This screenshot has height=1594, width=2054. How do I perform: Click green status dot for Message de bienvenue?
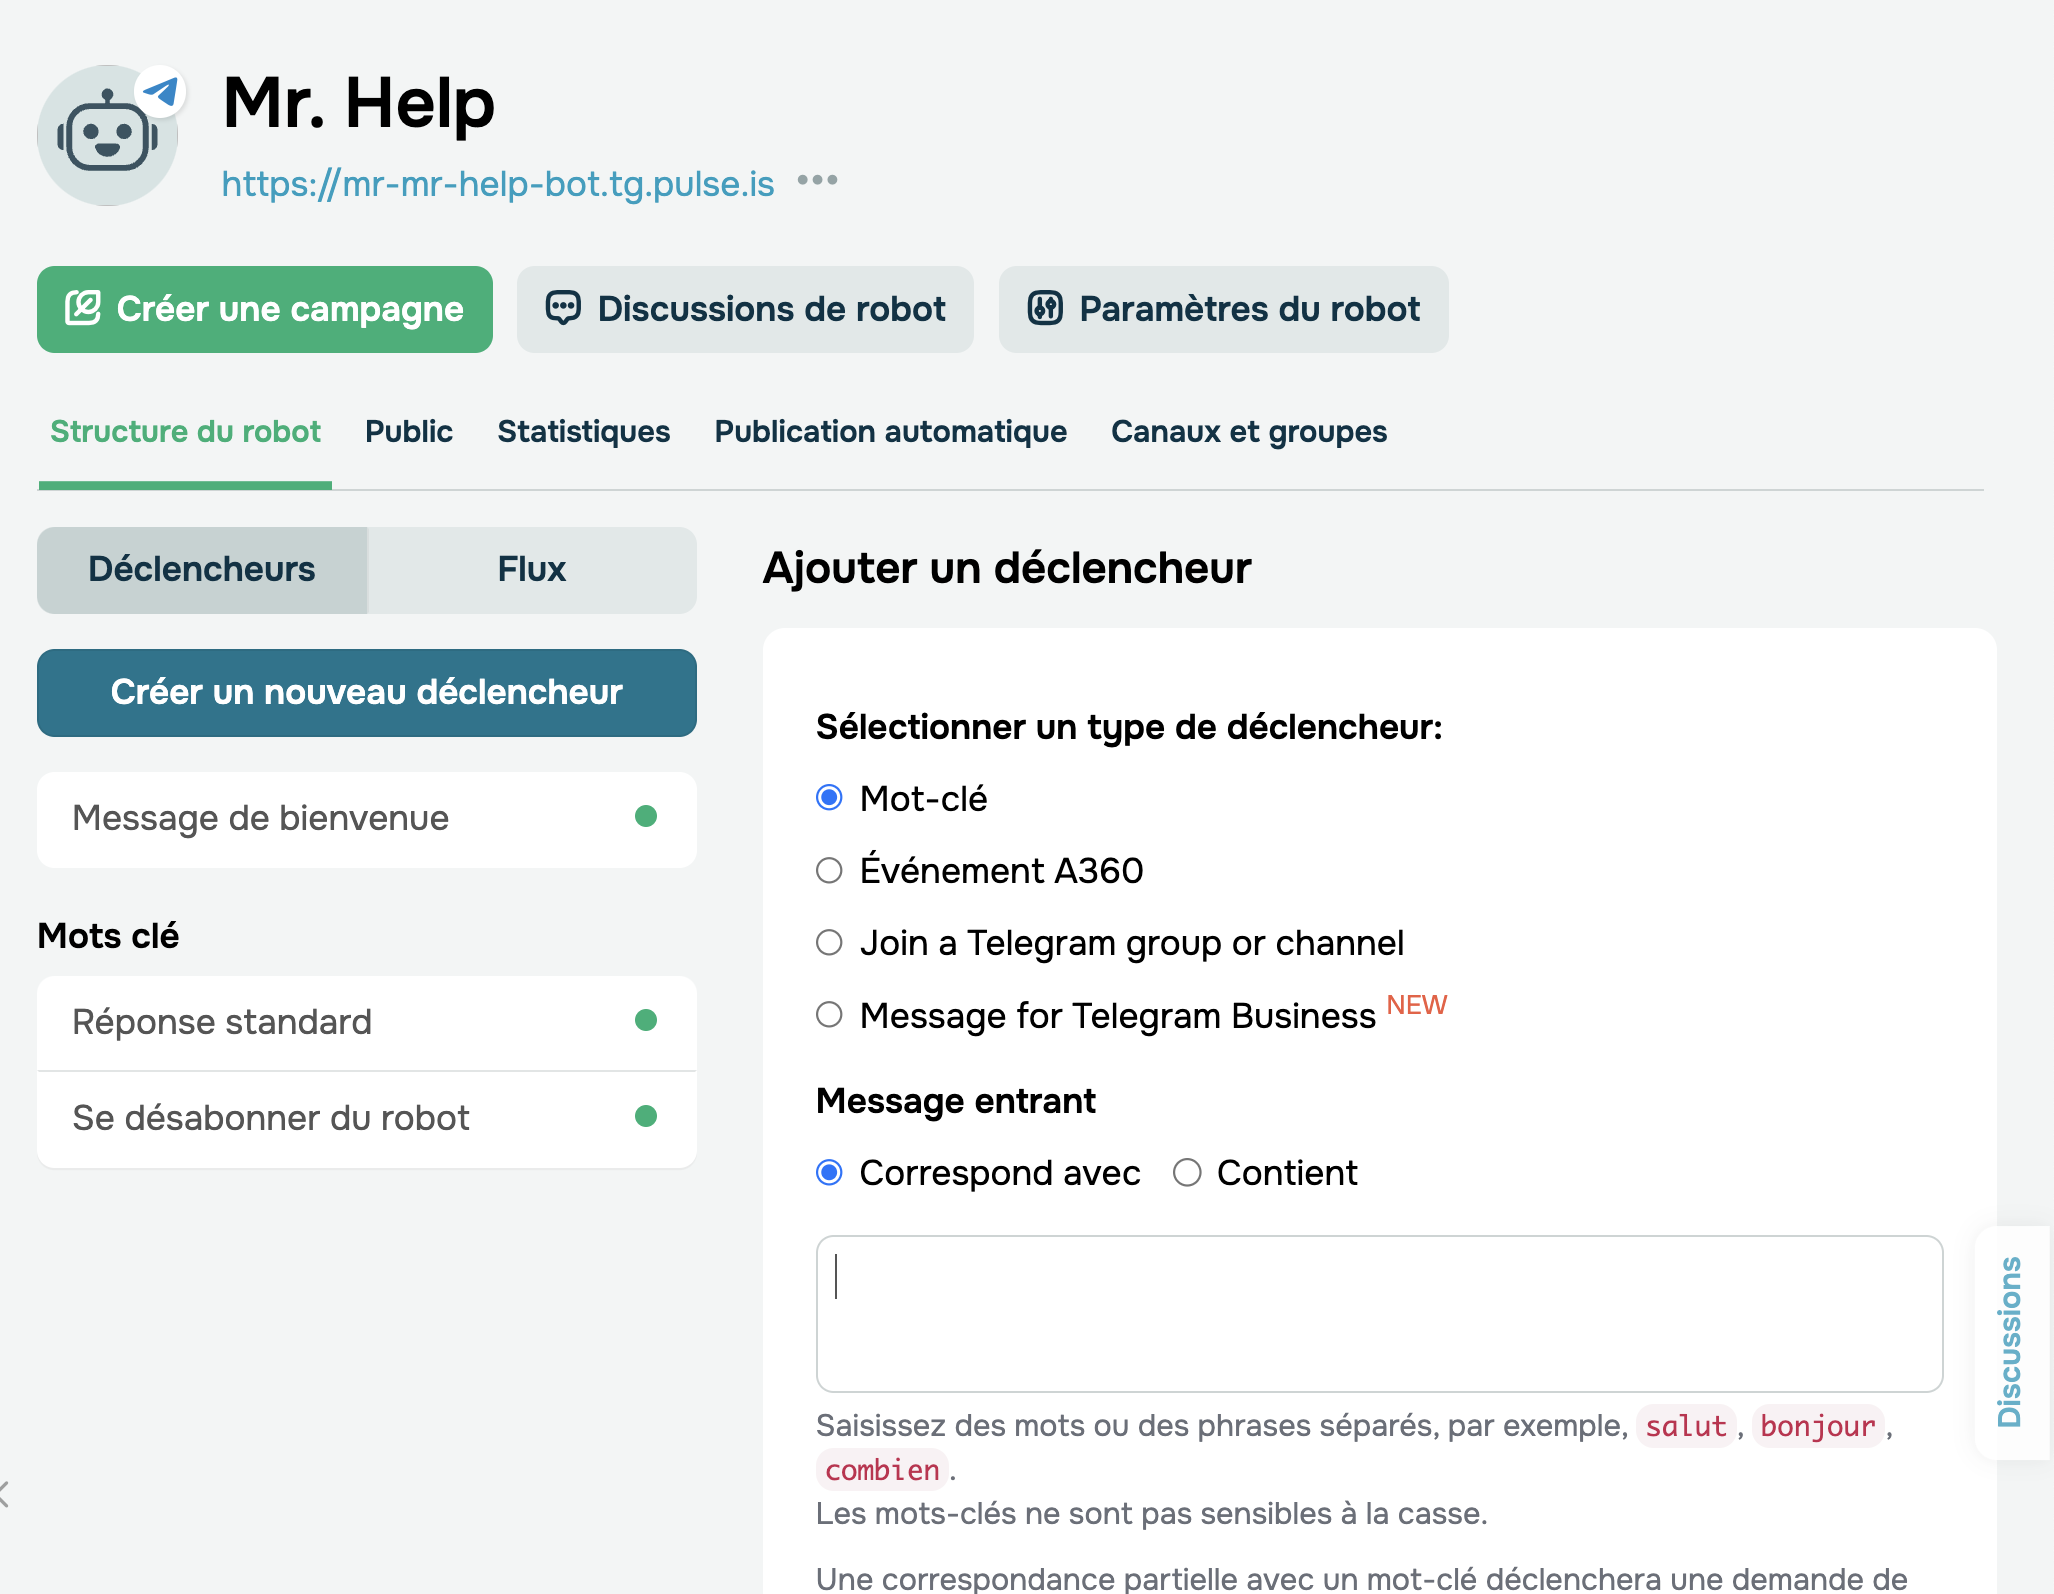click(x=646, y=817)
